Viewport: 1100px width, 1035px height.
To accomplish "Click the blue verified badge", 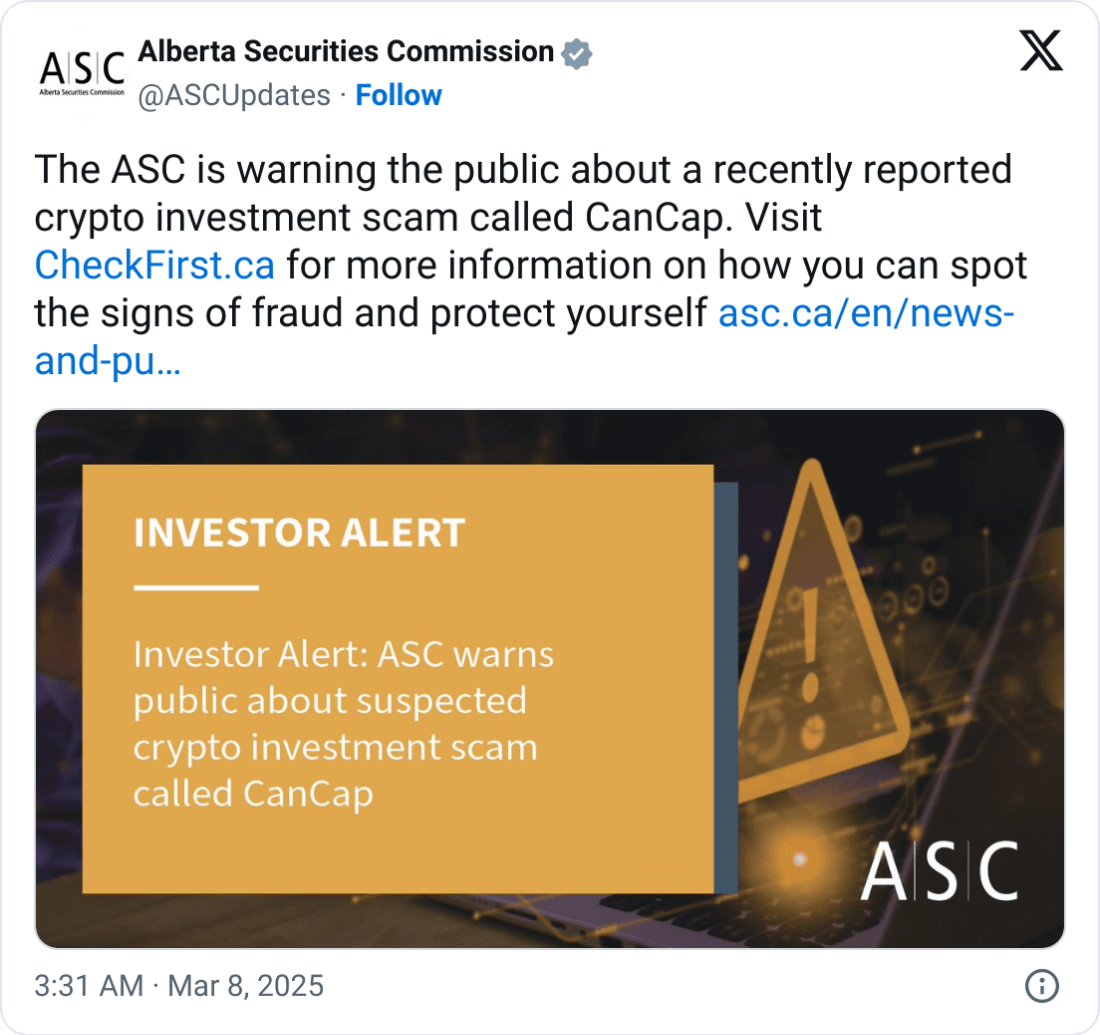I will pos(577,53).
